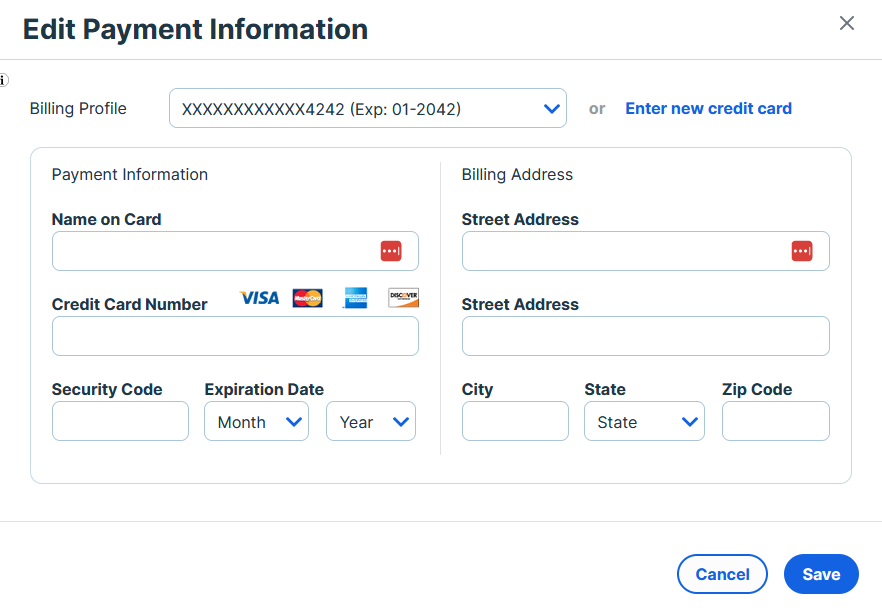Viewport: 882px width, 615px height.
Task: Expand the expiration Month dropdown
Action: pos(256,422)
